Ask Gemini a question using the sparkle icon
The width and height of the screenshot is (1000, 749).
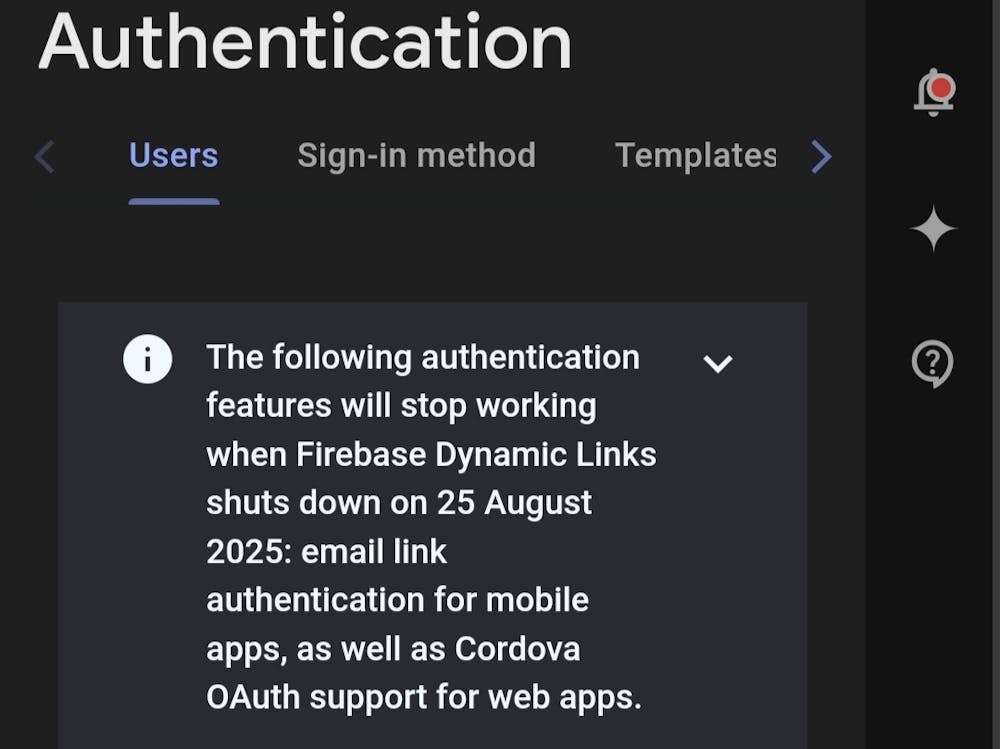932,229
